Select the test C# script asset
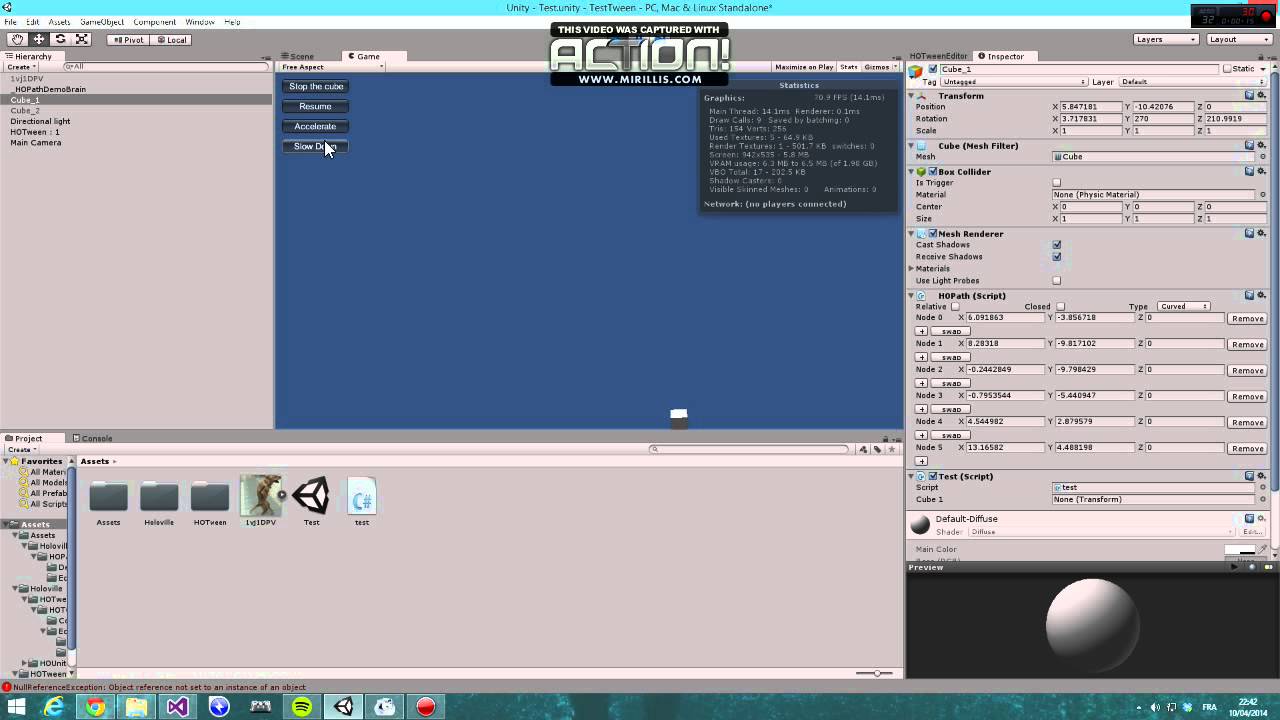This screenshot has width=1280, height=720. click(362, 496)
